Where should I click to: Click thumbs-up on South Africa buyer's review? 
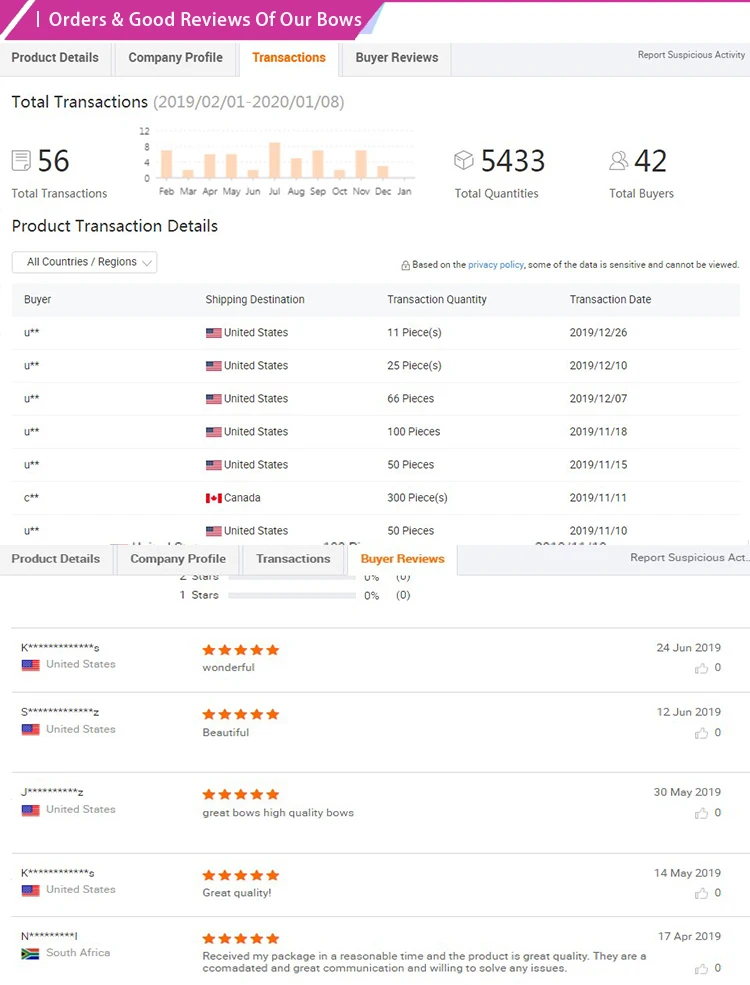pyautogui.click(x=702, y=968)
